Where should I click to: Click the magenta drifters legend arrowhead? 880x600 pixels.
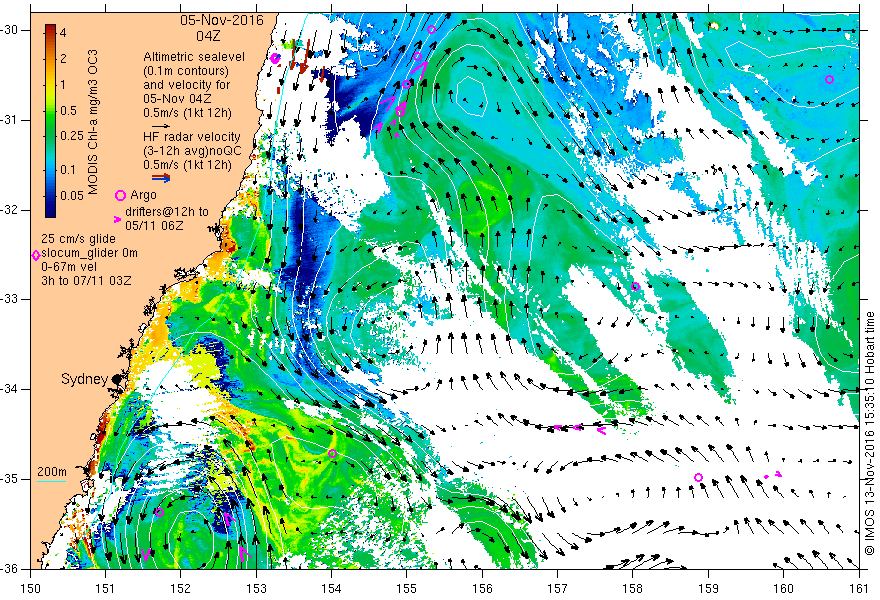pyautogui.click(x=117, y=219)
